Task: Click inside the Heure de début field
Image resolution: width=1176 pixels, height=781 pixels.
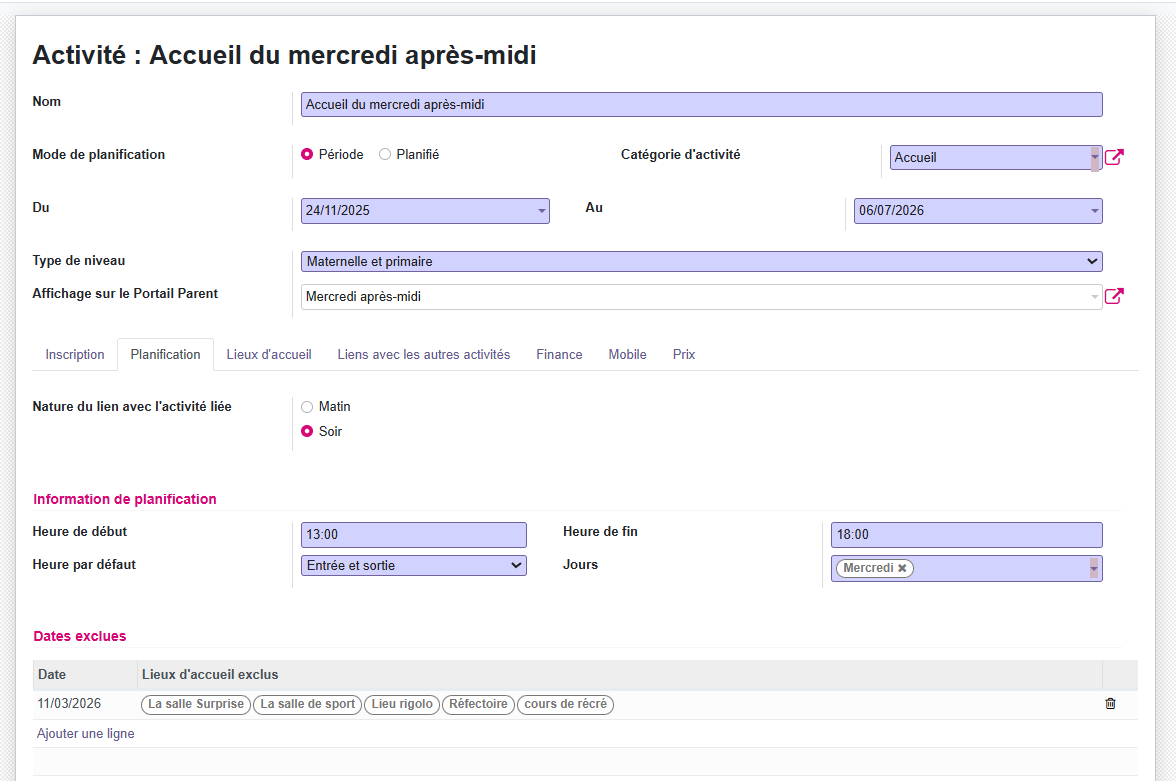Action: tap(413, 534)
